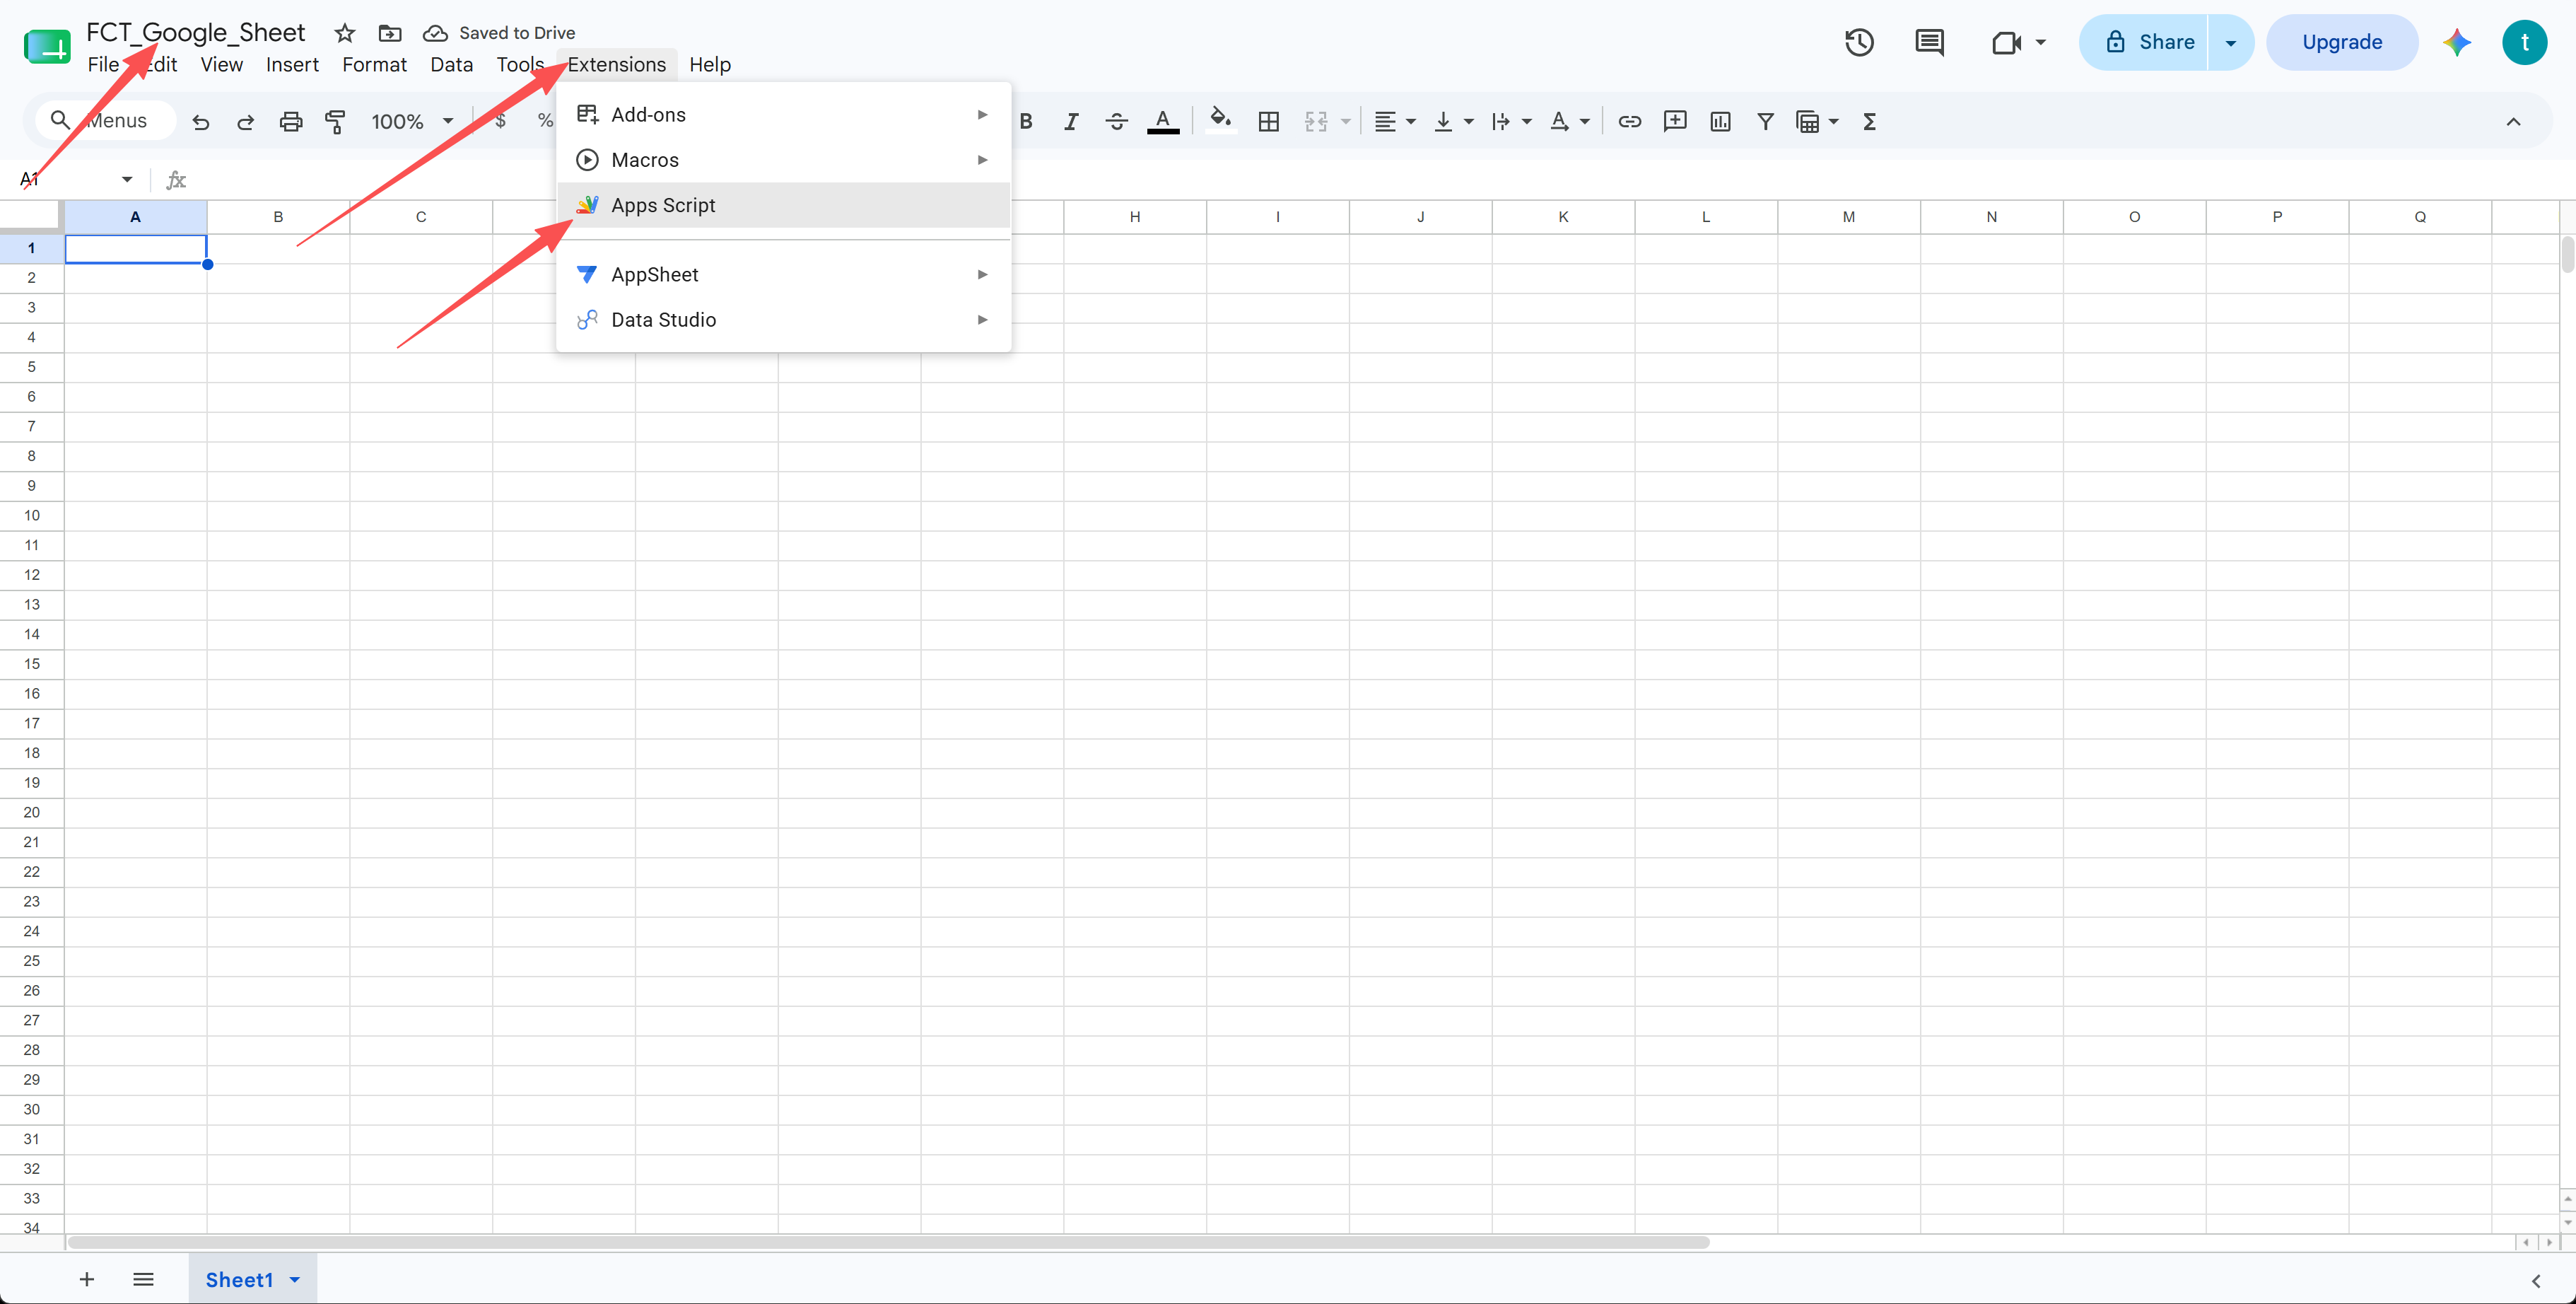Open version history clock icon

tap(1860, 42)
